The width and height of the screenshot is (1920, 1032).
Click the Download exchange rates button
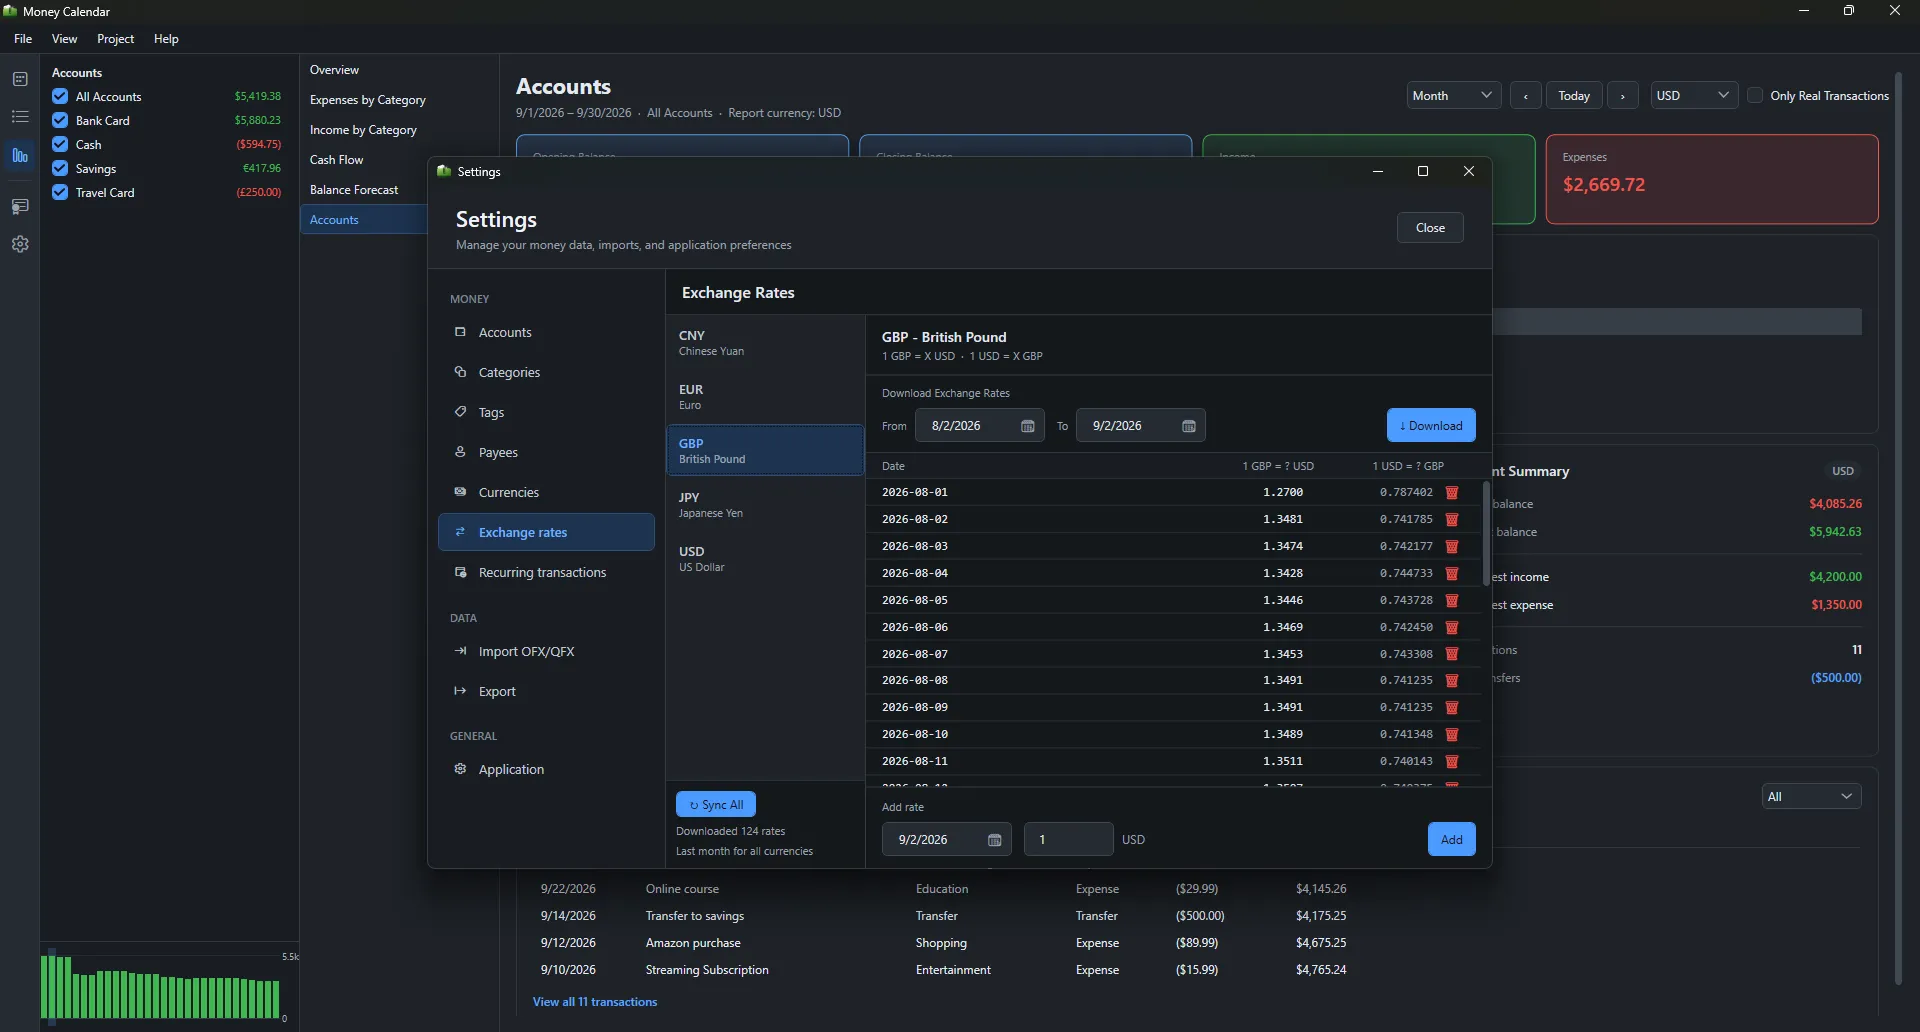tap(1431, 426)
